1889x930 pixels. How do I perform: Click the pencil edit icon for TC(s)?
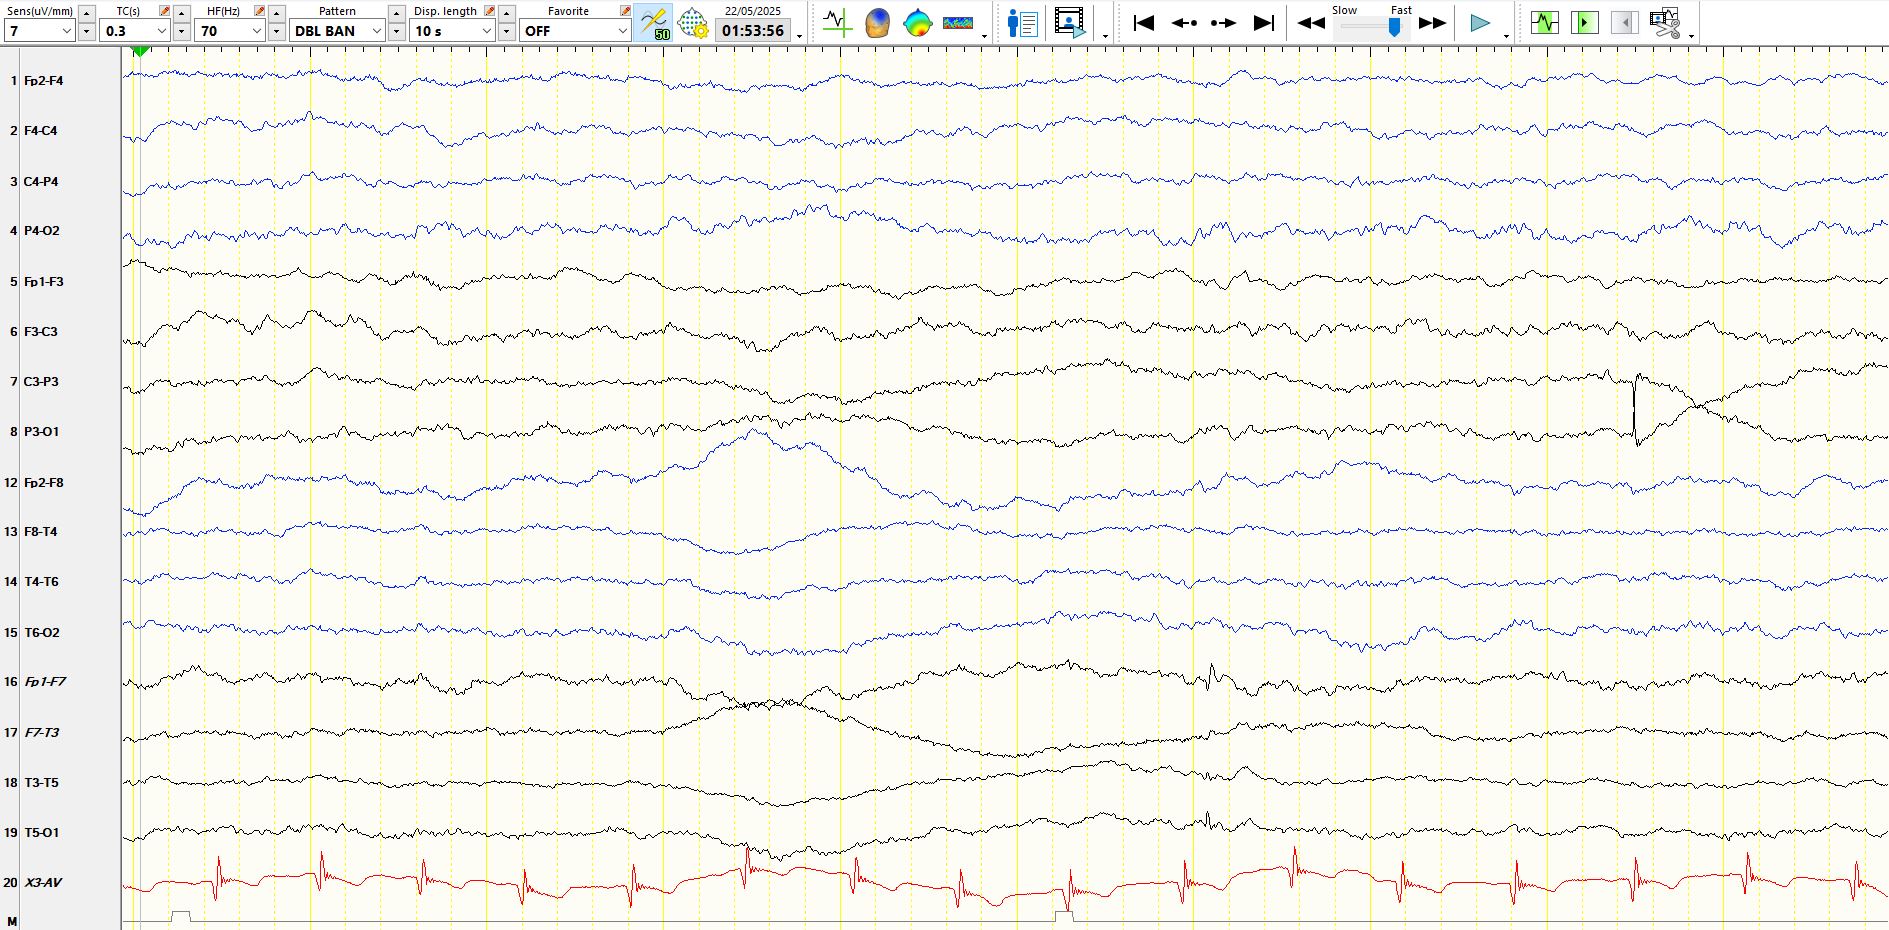pyautogui.click(x=165, y=11)
